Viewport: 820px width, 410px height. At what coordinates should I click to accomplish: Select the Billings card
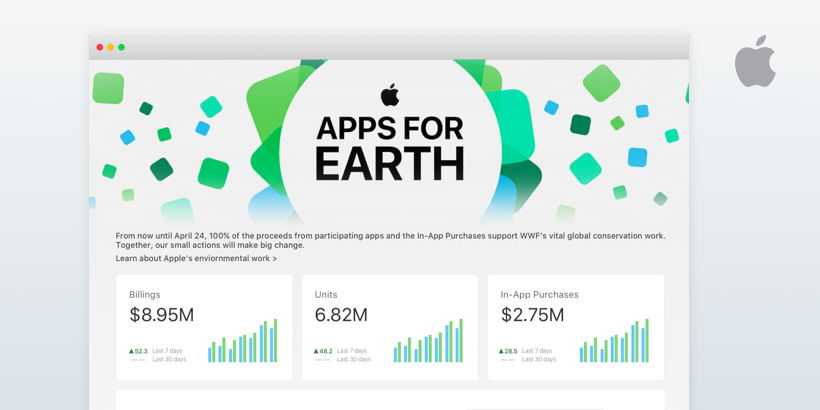click(204, 327)
